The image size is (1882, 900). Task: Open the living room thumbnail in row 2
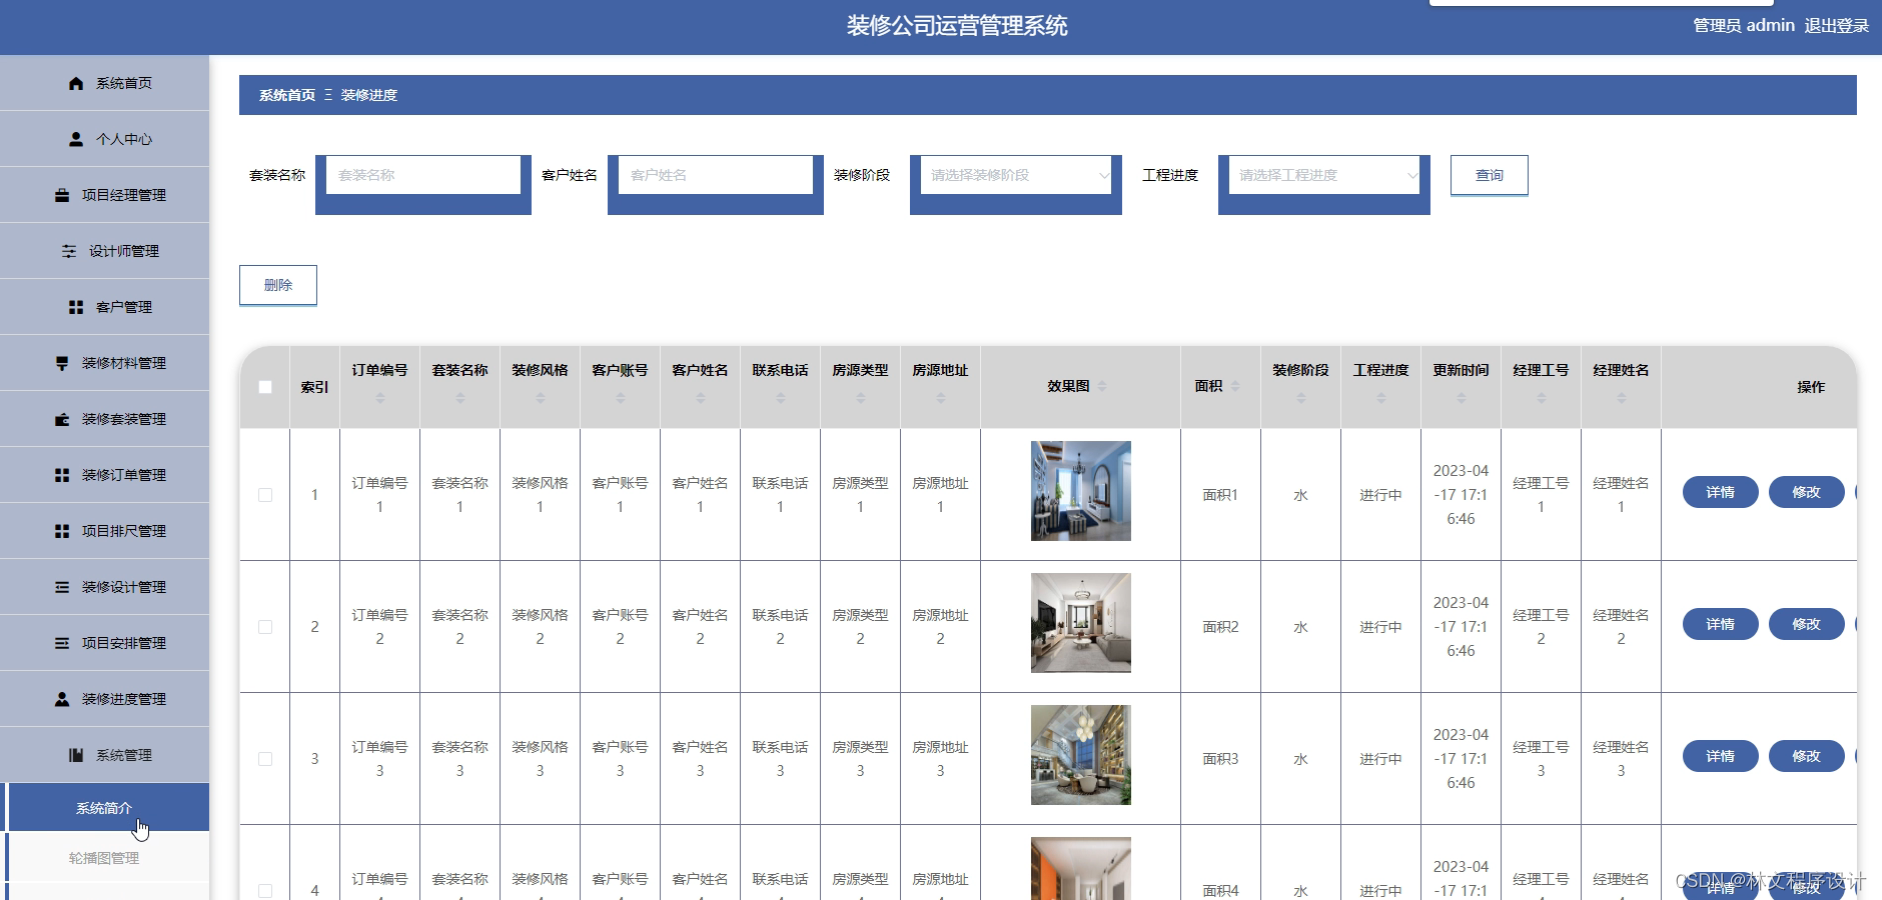[1081, 623]
